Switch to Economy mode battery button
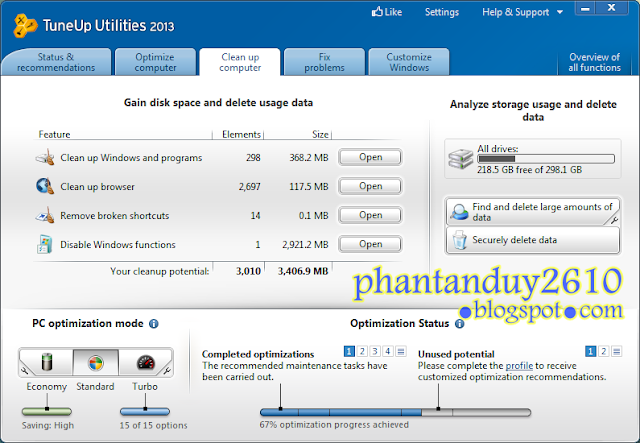The height and width of the screenshot is (443, 640). tap(47, 362)
